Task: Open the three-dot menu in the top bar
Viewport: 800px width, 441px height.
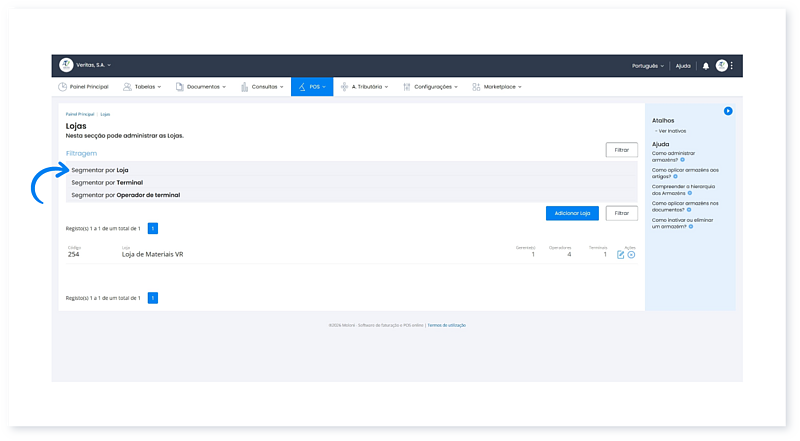Action: pos(732,66)
